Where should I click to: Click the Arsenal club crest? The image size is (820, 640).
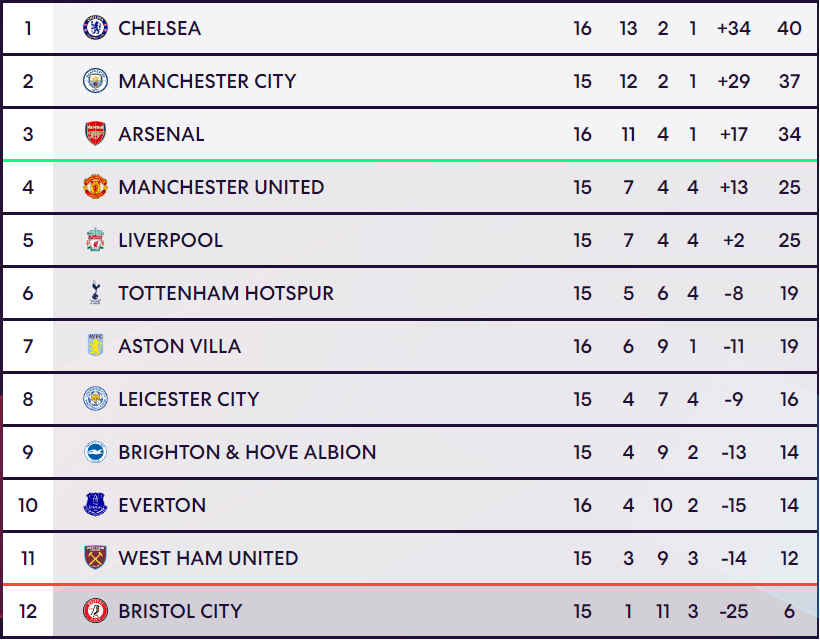point(95,134)
